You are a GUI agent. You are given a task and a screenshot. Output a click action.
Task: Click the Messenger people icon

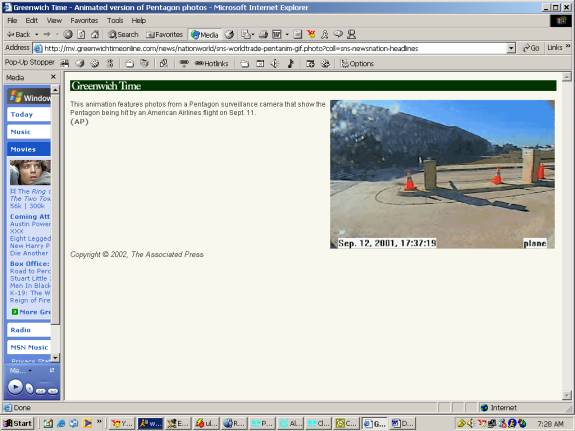[x=325, y=34]
